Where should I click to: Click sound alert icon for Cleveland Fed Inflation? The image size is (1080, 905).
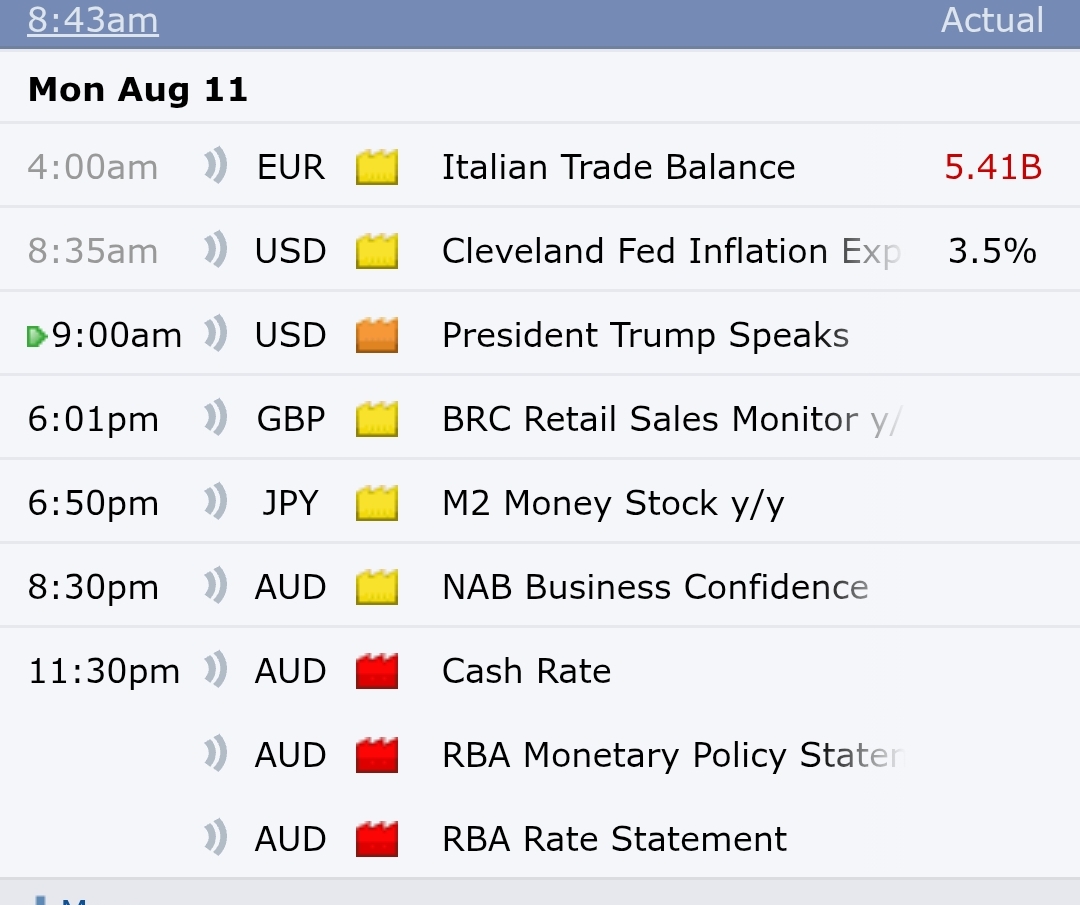216,251
